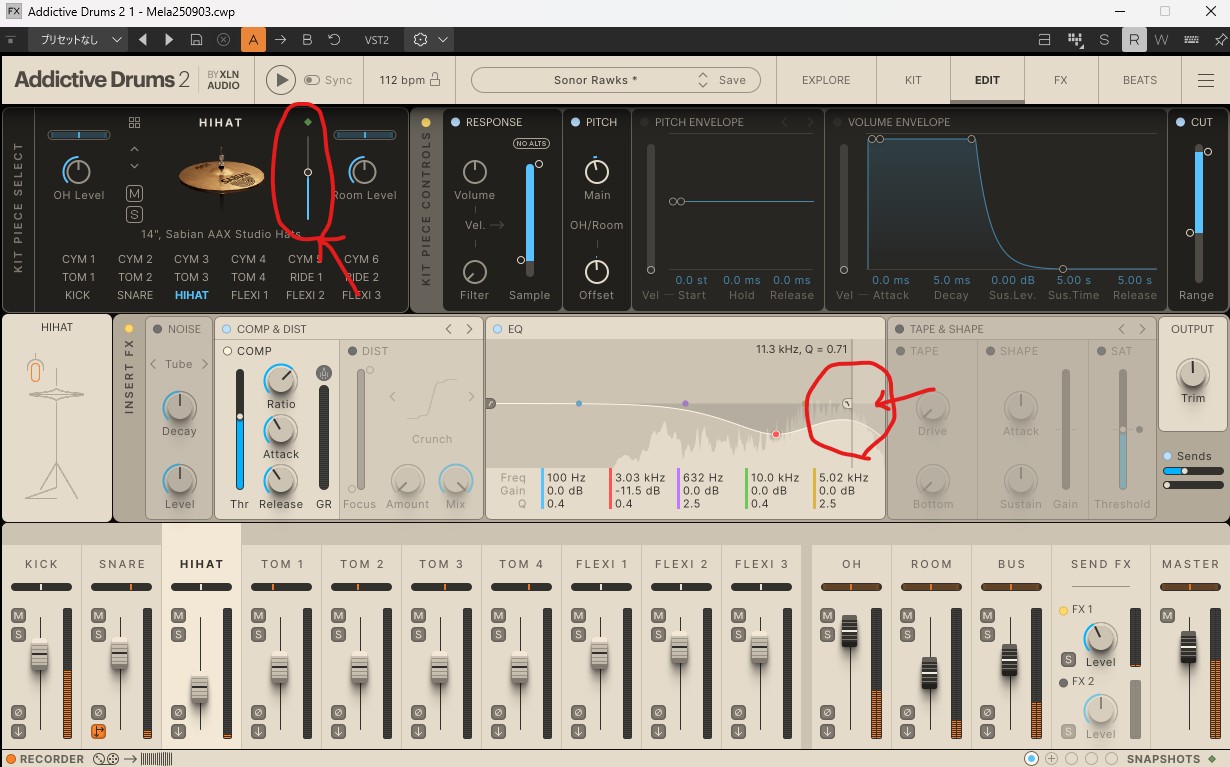This screenshot has width=1230, height=767.
Task: Click the tempo lock icon beside 112 bpm
Action: pyautogui.click(x=434, y=80)
